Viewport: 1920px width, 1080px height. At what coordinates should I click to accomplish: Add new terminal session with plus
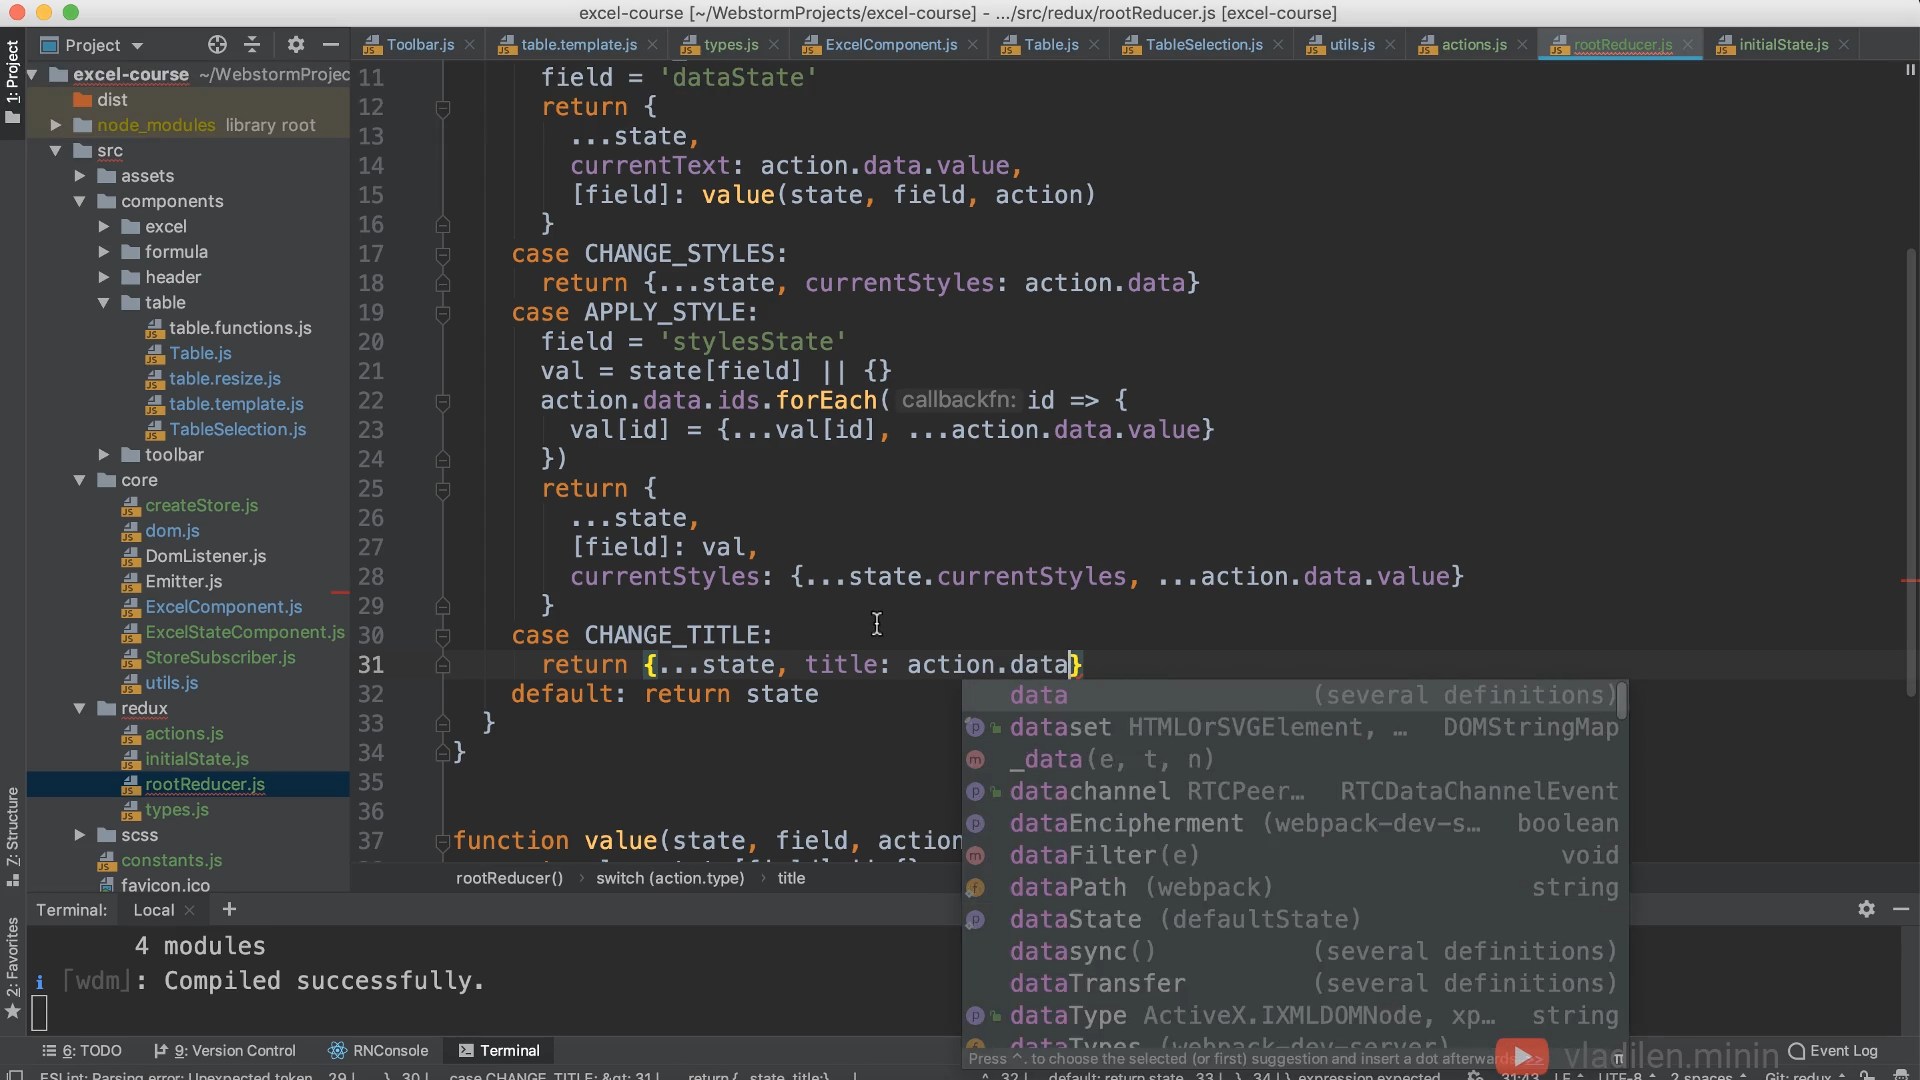229,909
